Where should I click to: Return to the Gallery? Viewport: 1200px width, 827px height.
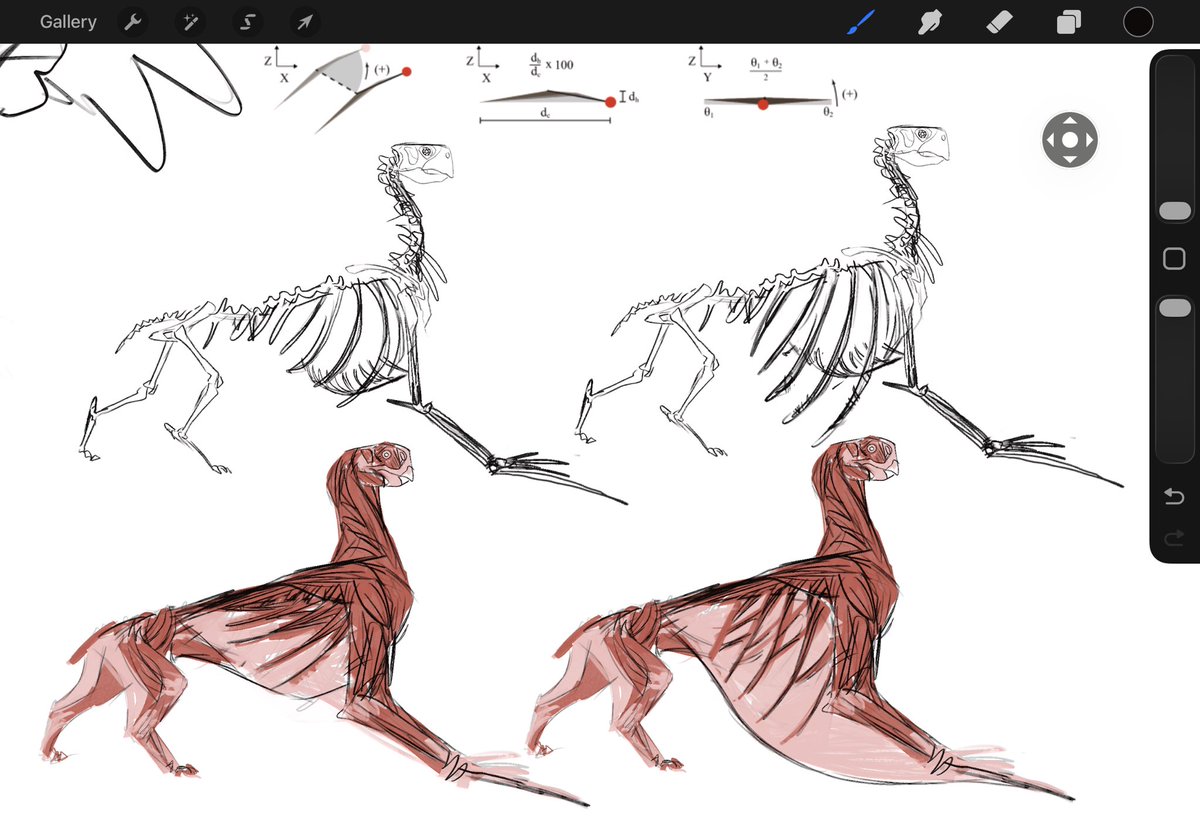[68, 21]
